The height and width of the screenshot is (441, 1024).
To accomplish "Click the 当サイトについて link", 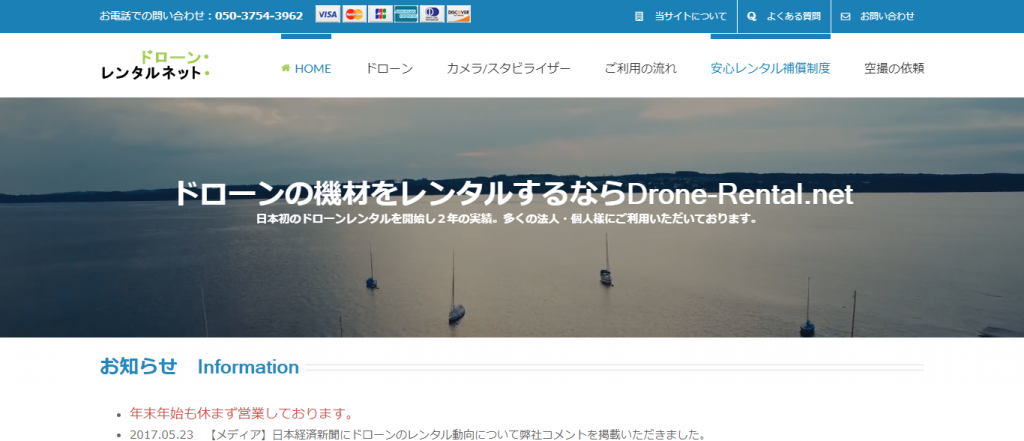I will click(x=690, y=16).
